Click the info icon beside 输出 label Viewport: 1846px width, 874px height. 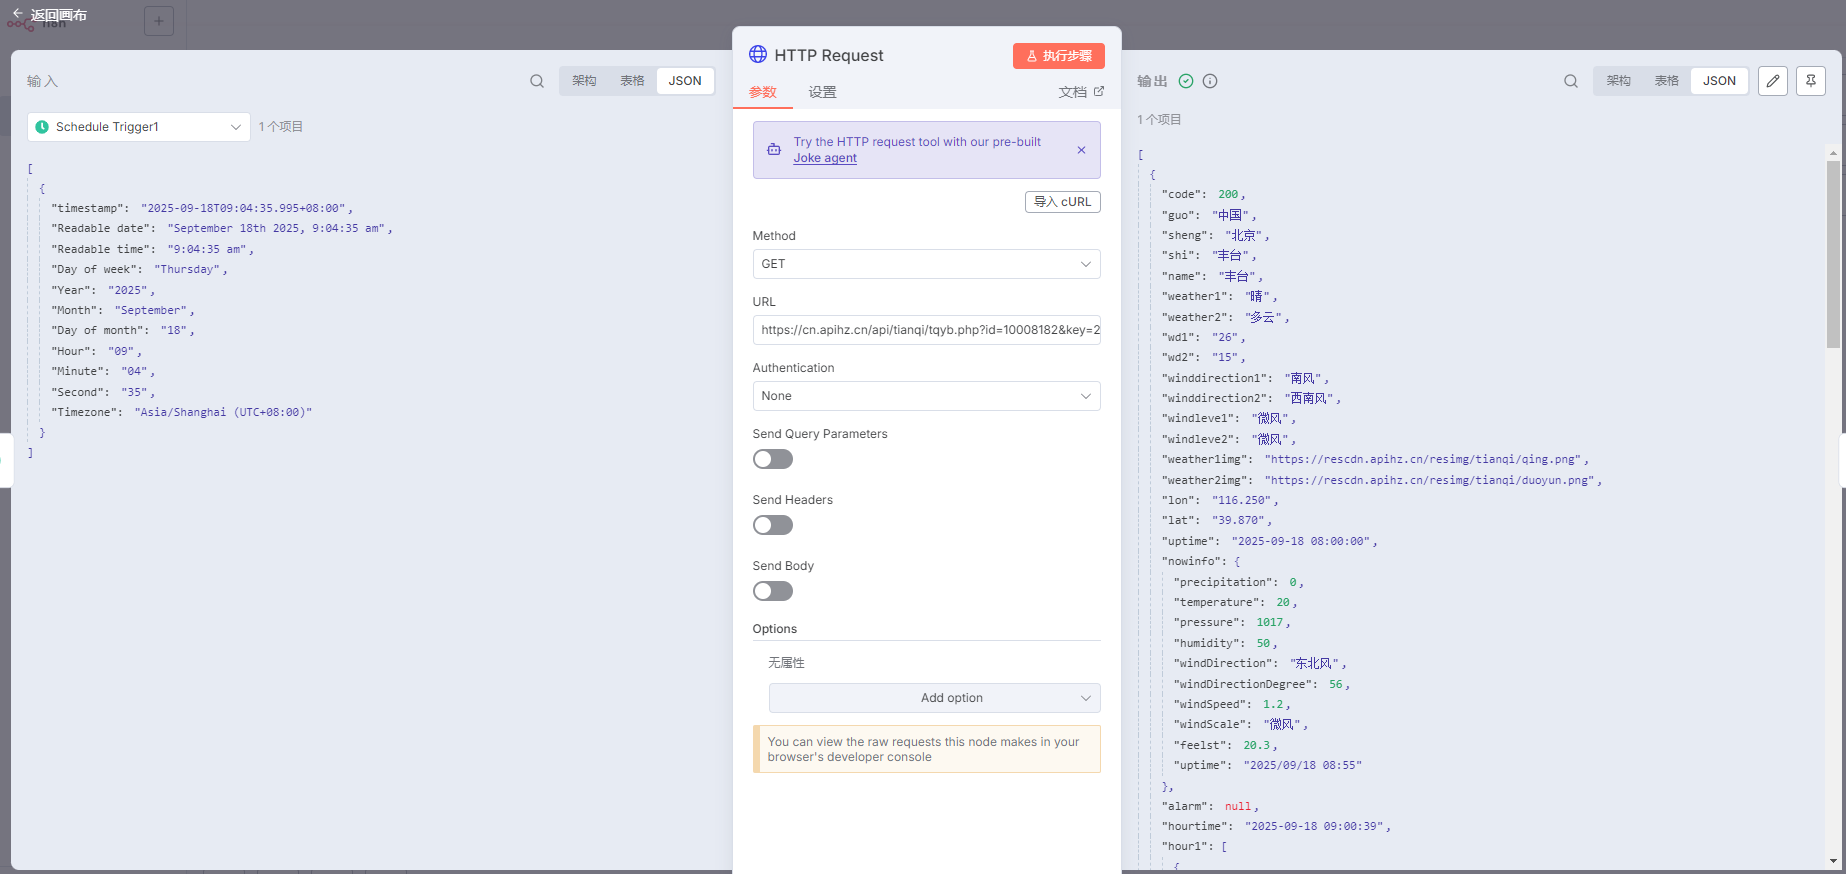(x=1210, y=81)
